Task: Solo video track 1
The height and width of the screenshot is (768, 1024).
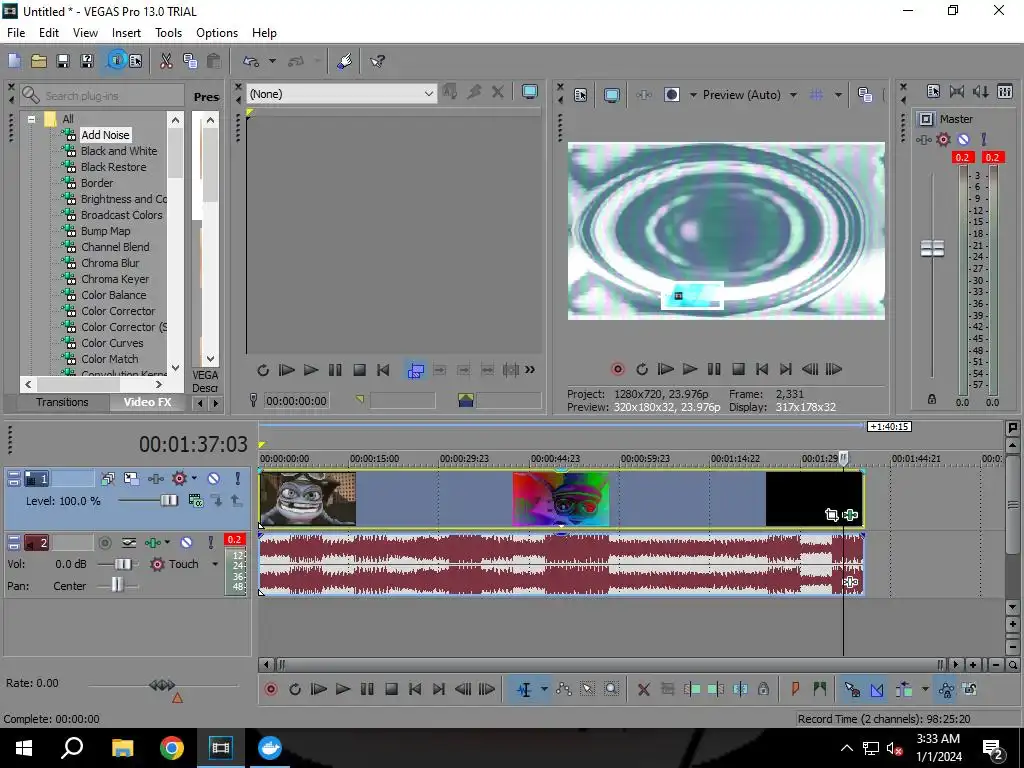Action: [x=238, y=479]
